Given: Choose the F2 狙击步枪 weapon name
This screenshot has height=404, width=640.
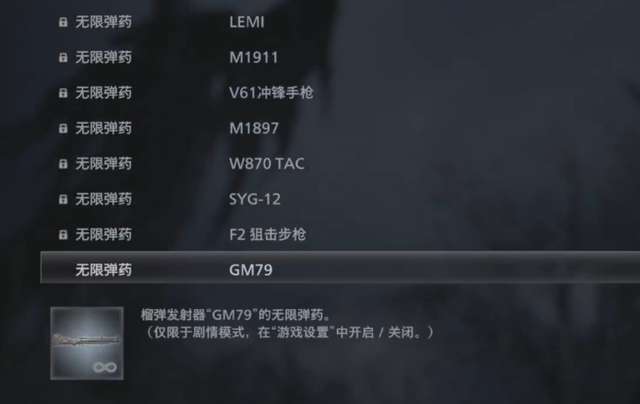Looking at the screenshot, I should (267, 235).
